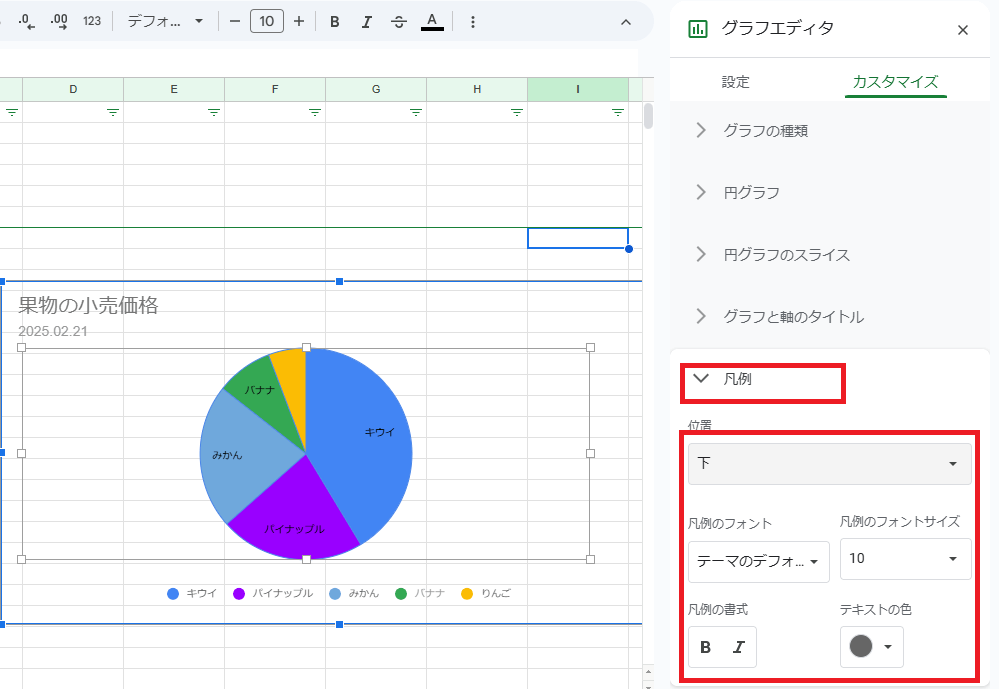Select the カスタマイズ tab
Screen dimensions: 999x689
[895, 82]
